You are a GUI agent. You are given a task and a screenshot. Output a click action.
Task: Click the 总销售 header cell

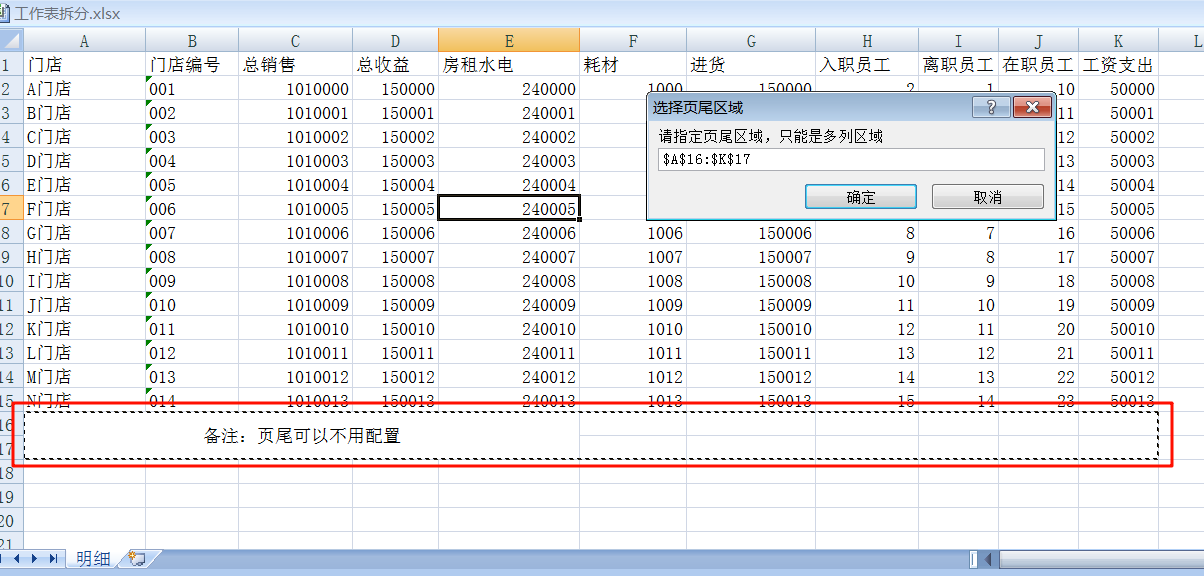click(x=295, y=65)
